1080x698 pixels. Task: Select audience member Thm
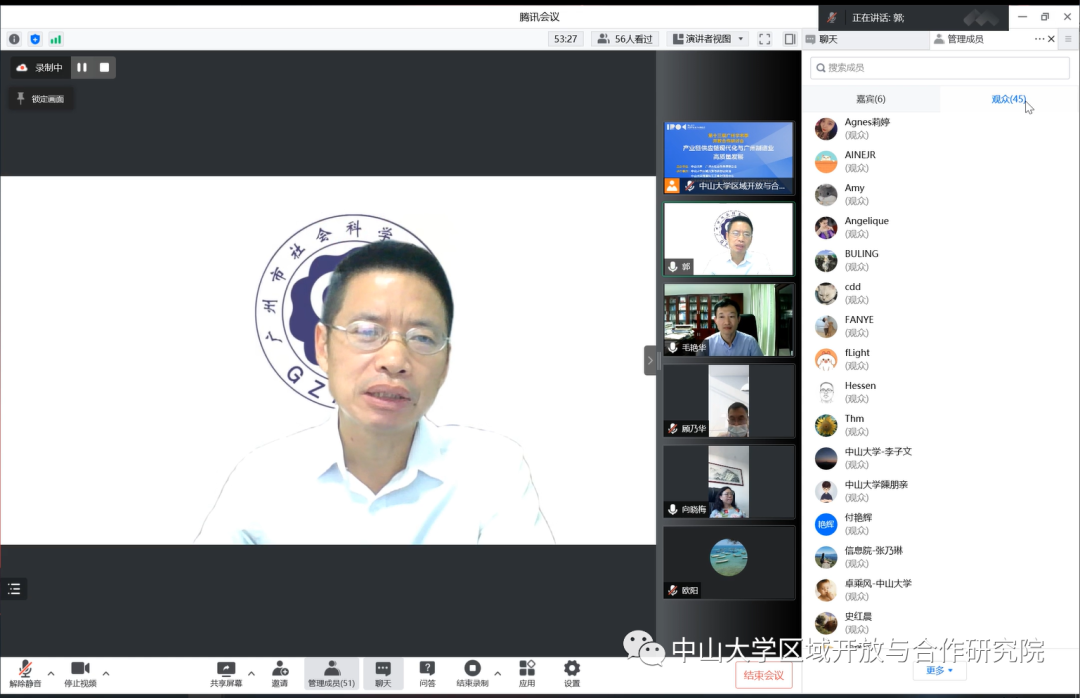(940, 425)
